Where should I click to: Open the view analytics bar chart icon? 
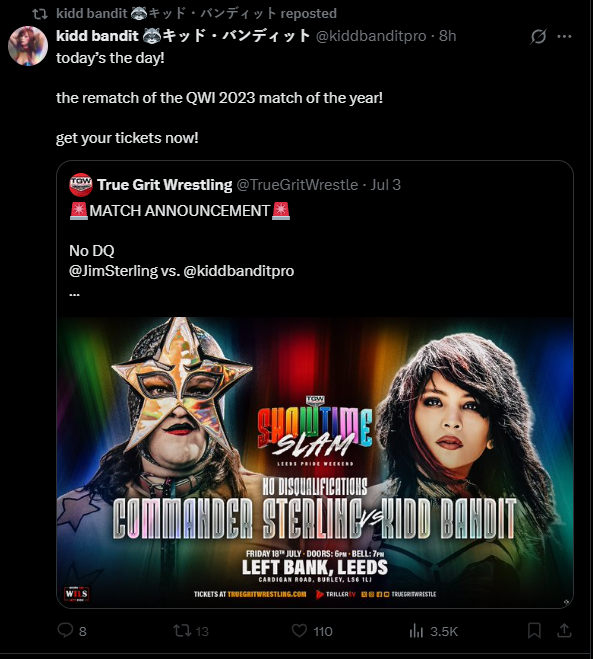tap(416, 630)
